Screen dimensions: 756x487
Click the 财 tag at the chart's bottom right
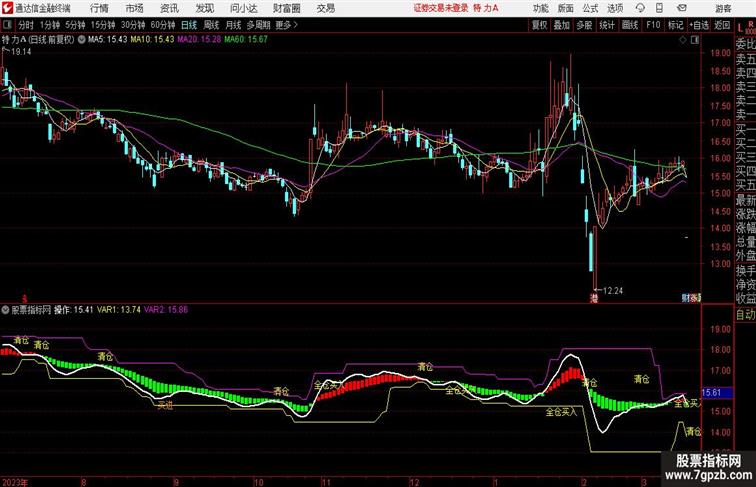click(x=686, y=298)
